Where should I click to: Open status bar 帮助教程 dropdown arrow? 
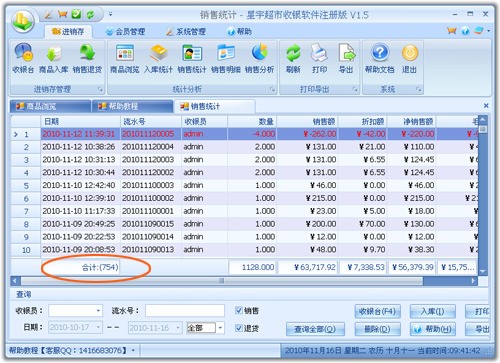[133, 350]
